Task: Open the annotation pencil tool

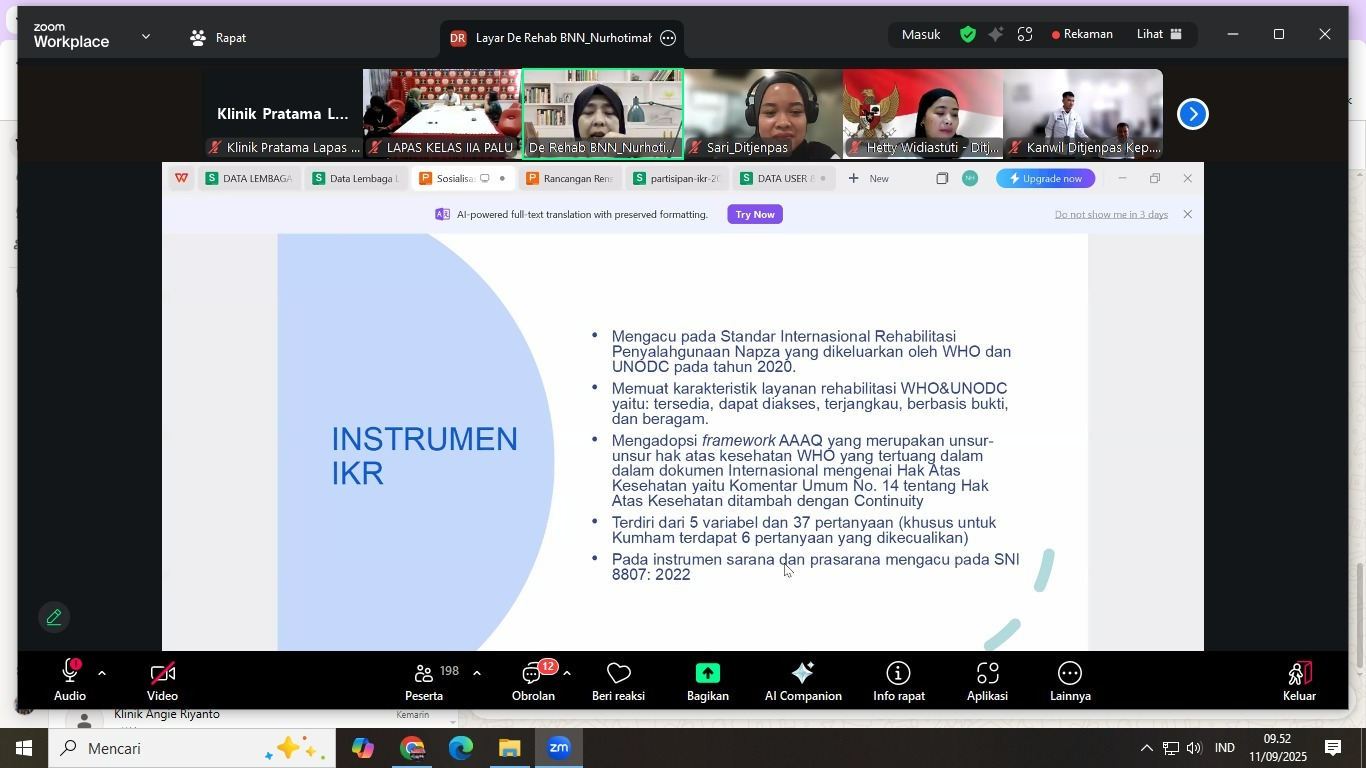Action: click(55, 618)
